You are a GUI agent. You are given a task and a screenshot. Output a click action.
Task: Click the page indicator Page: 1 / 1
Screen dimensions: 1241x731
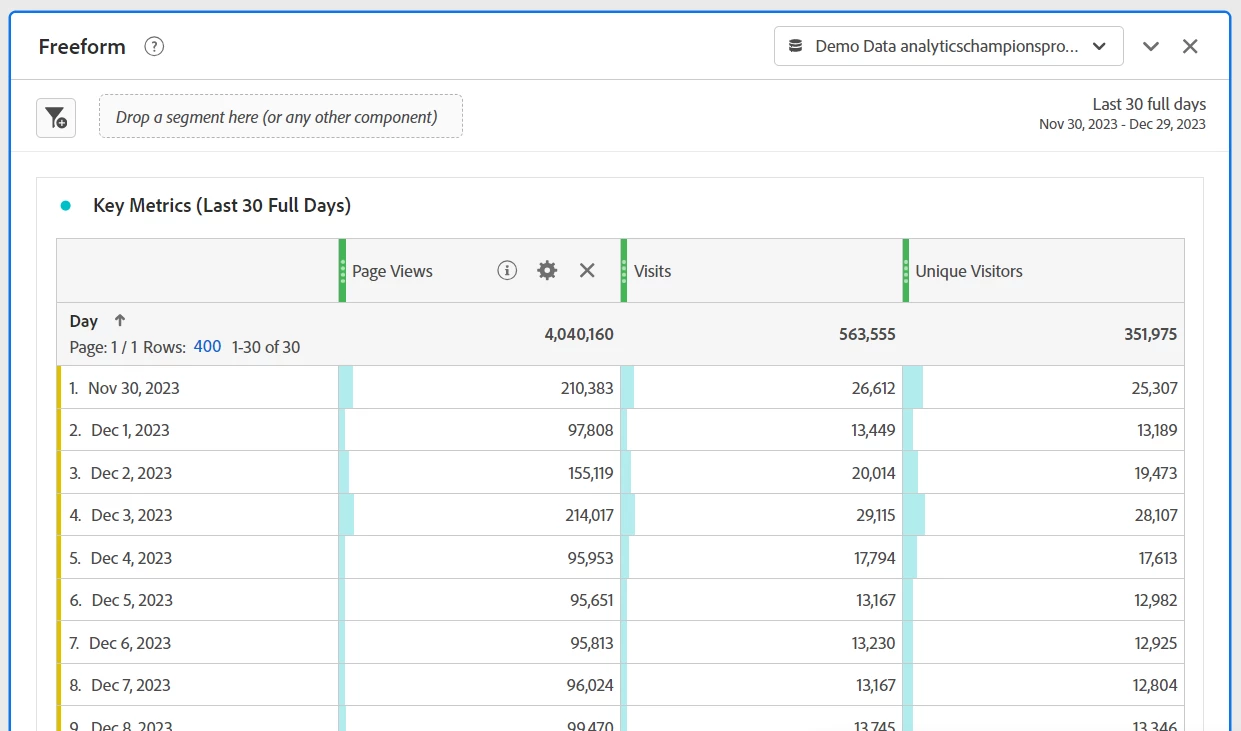104,347
